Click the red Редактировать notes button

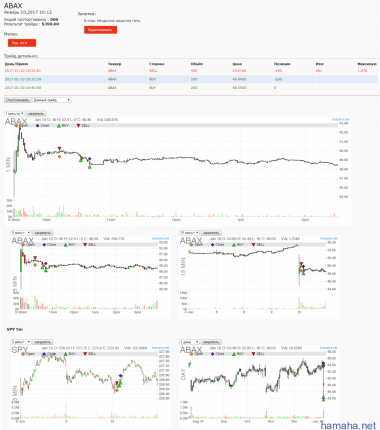(x=100, y=30)
